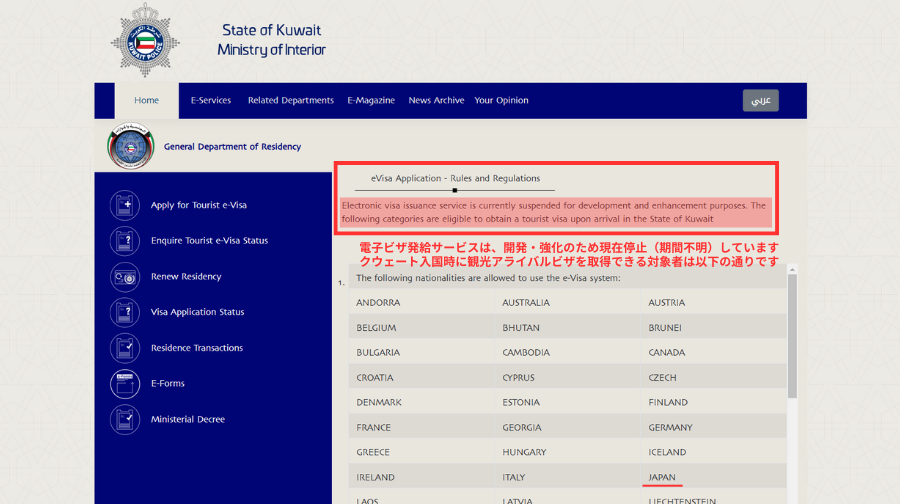Click the Kuwait Police emblem logo

point(145,40)
